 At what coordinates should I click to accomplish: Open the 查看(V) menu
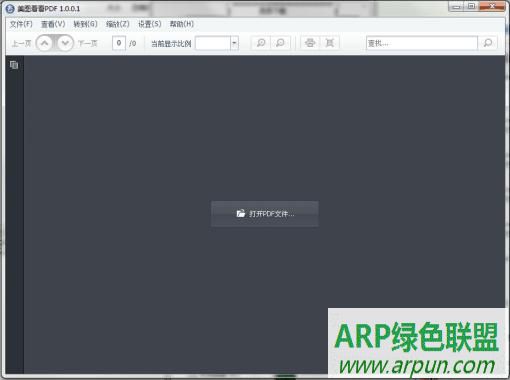[53, 24]
